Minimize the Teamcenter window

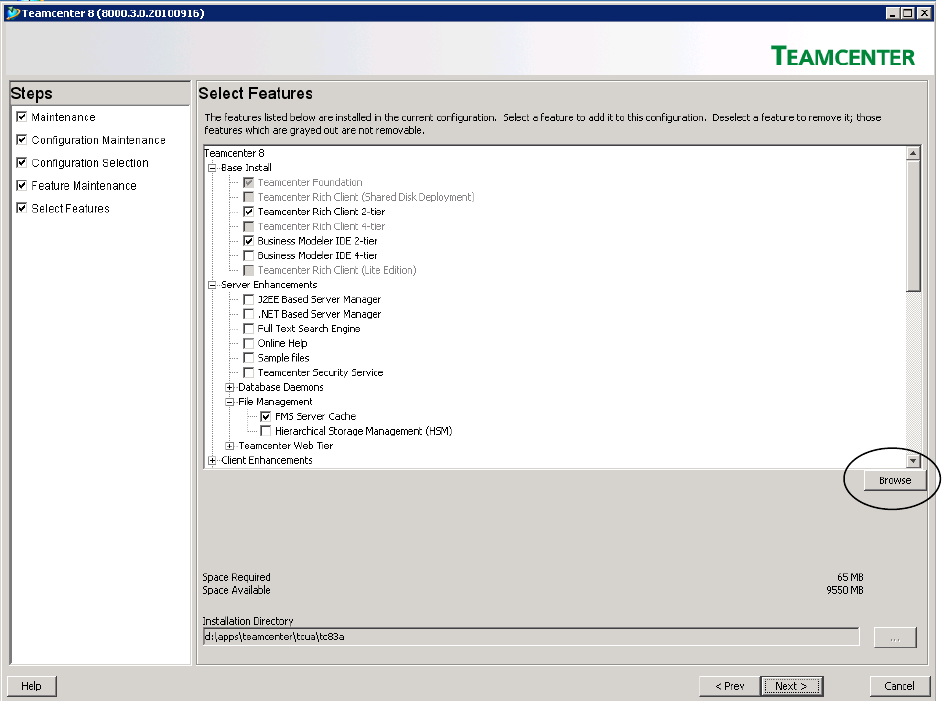click(893, 13)
